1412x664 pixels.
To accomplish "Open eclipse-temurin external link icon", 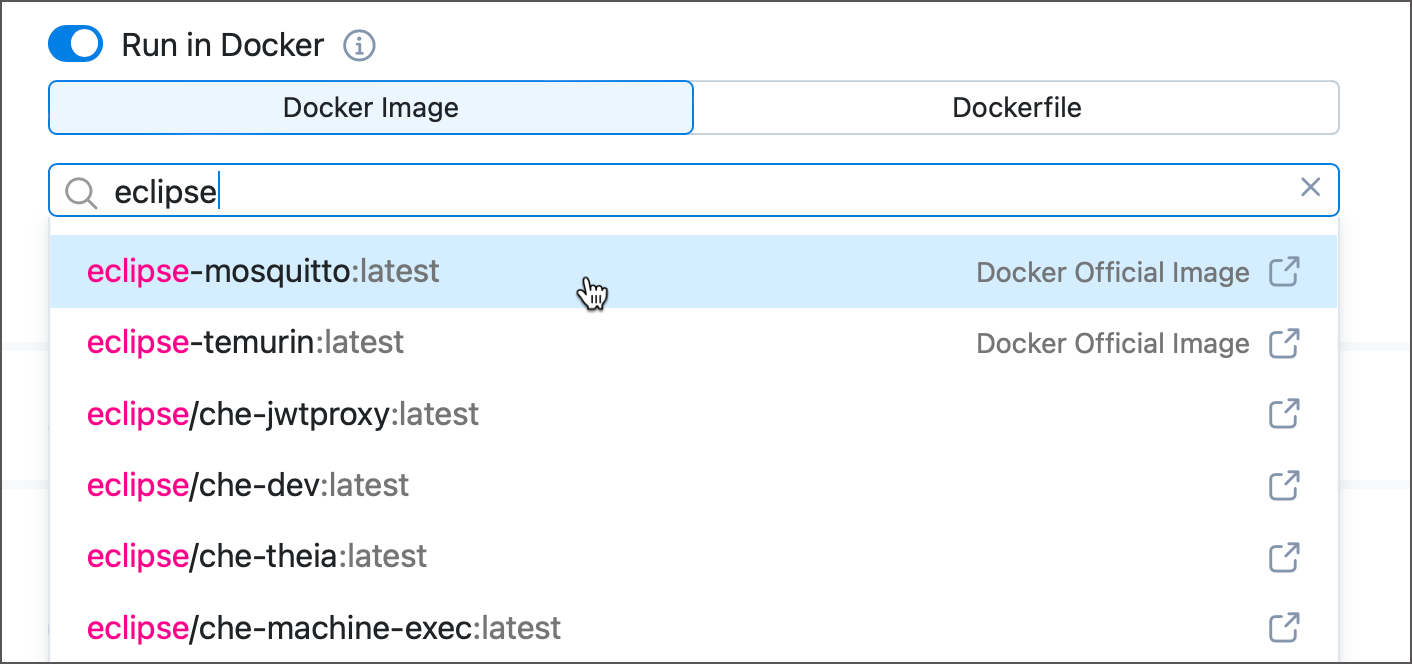I will [1284, 343].
